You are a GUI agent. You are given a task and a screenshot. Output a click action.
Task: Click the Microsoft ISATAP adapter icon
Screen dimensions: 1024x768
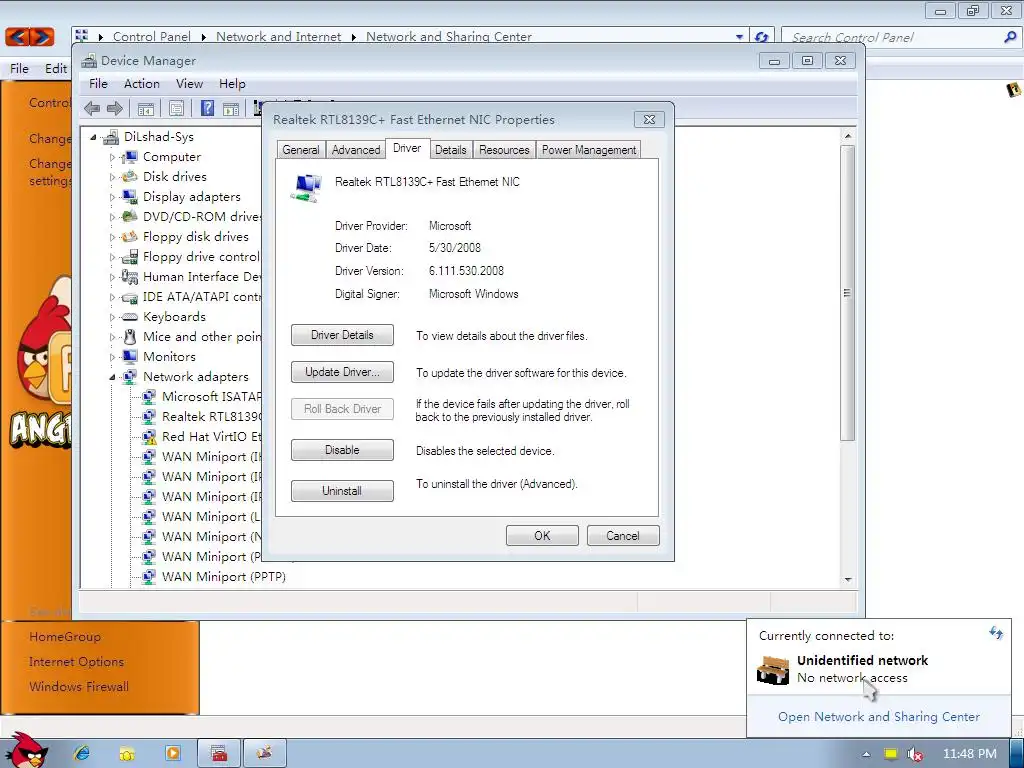click(149, 396)
